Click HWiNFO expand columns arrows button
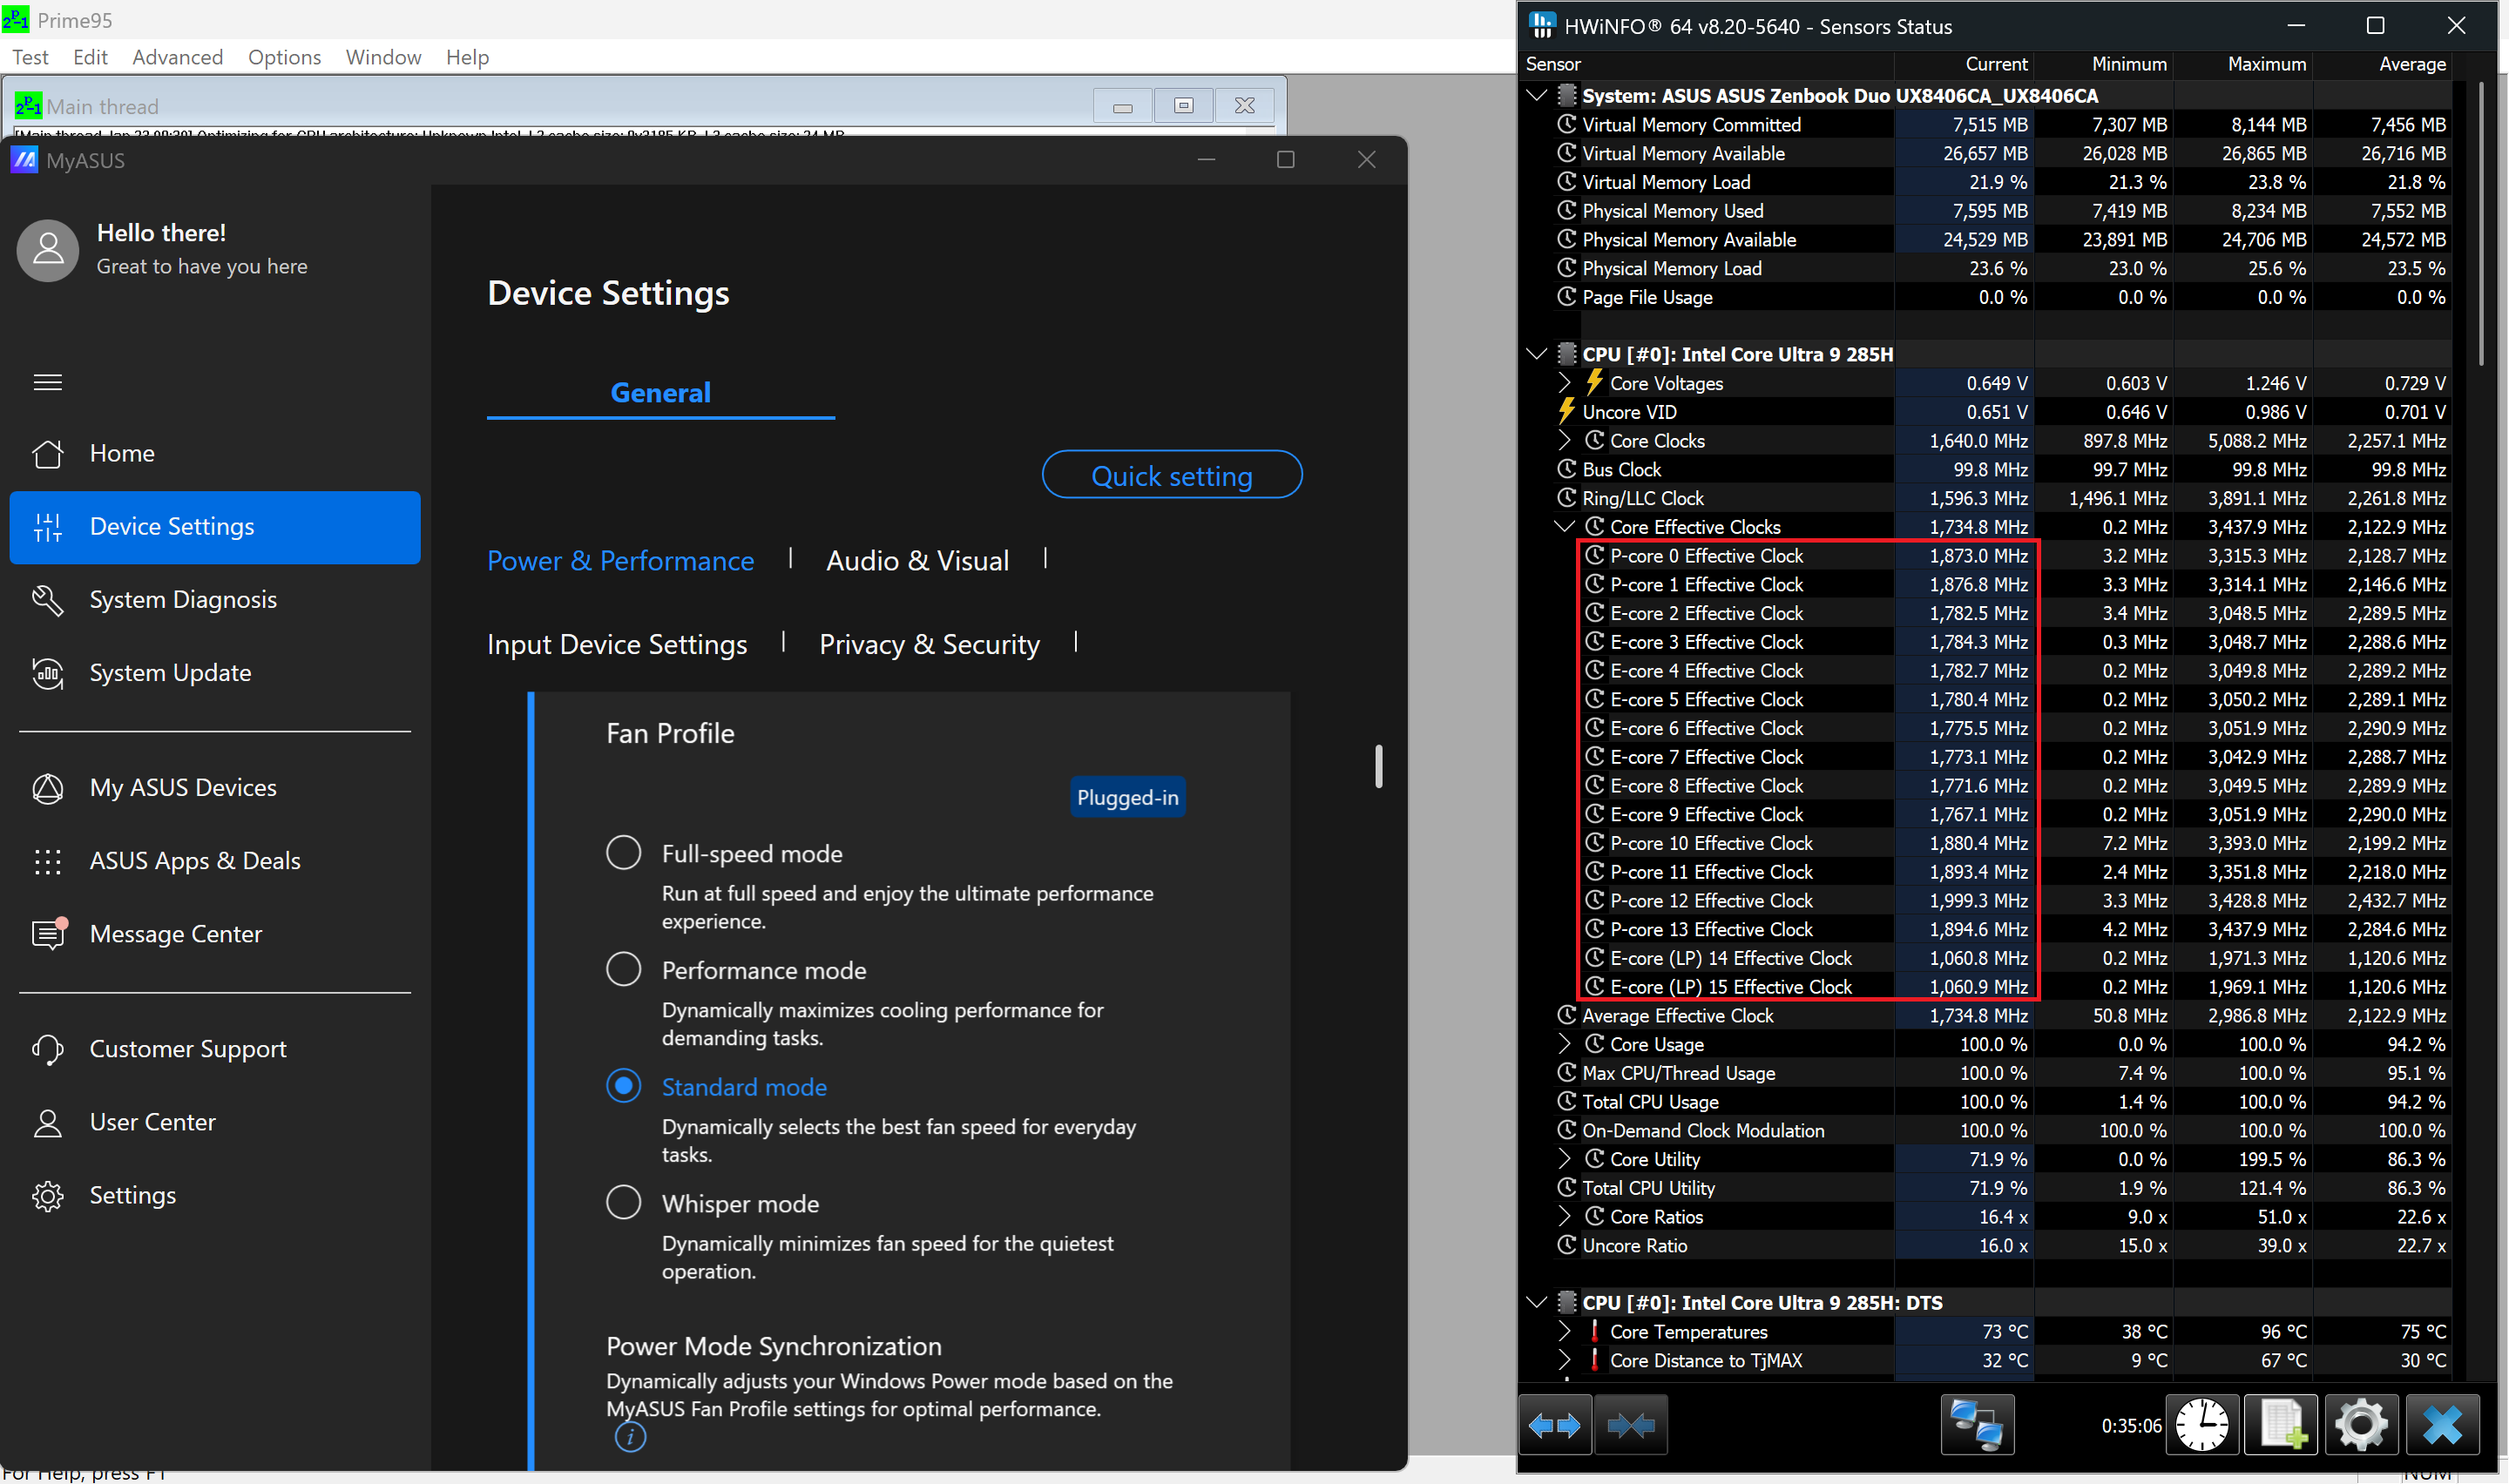Viewport: 2509px width, 1484px height. pos(1555,1424)
